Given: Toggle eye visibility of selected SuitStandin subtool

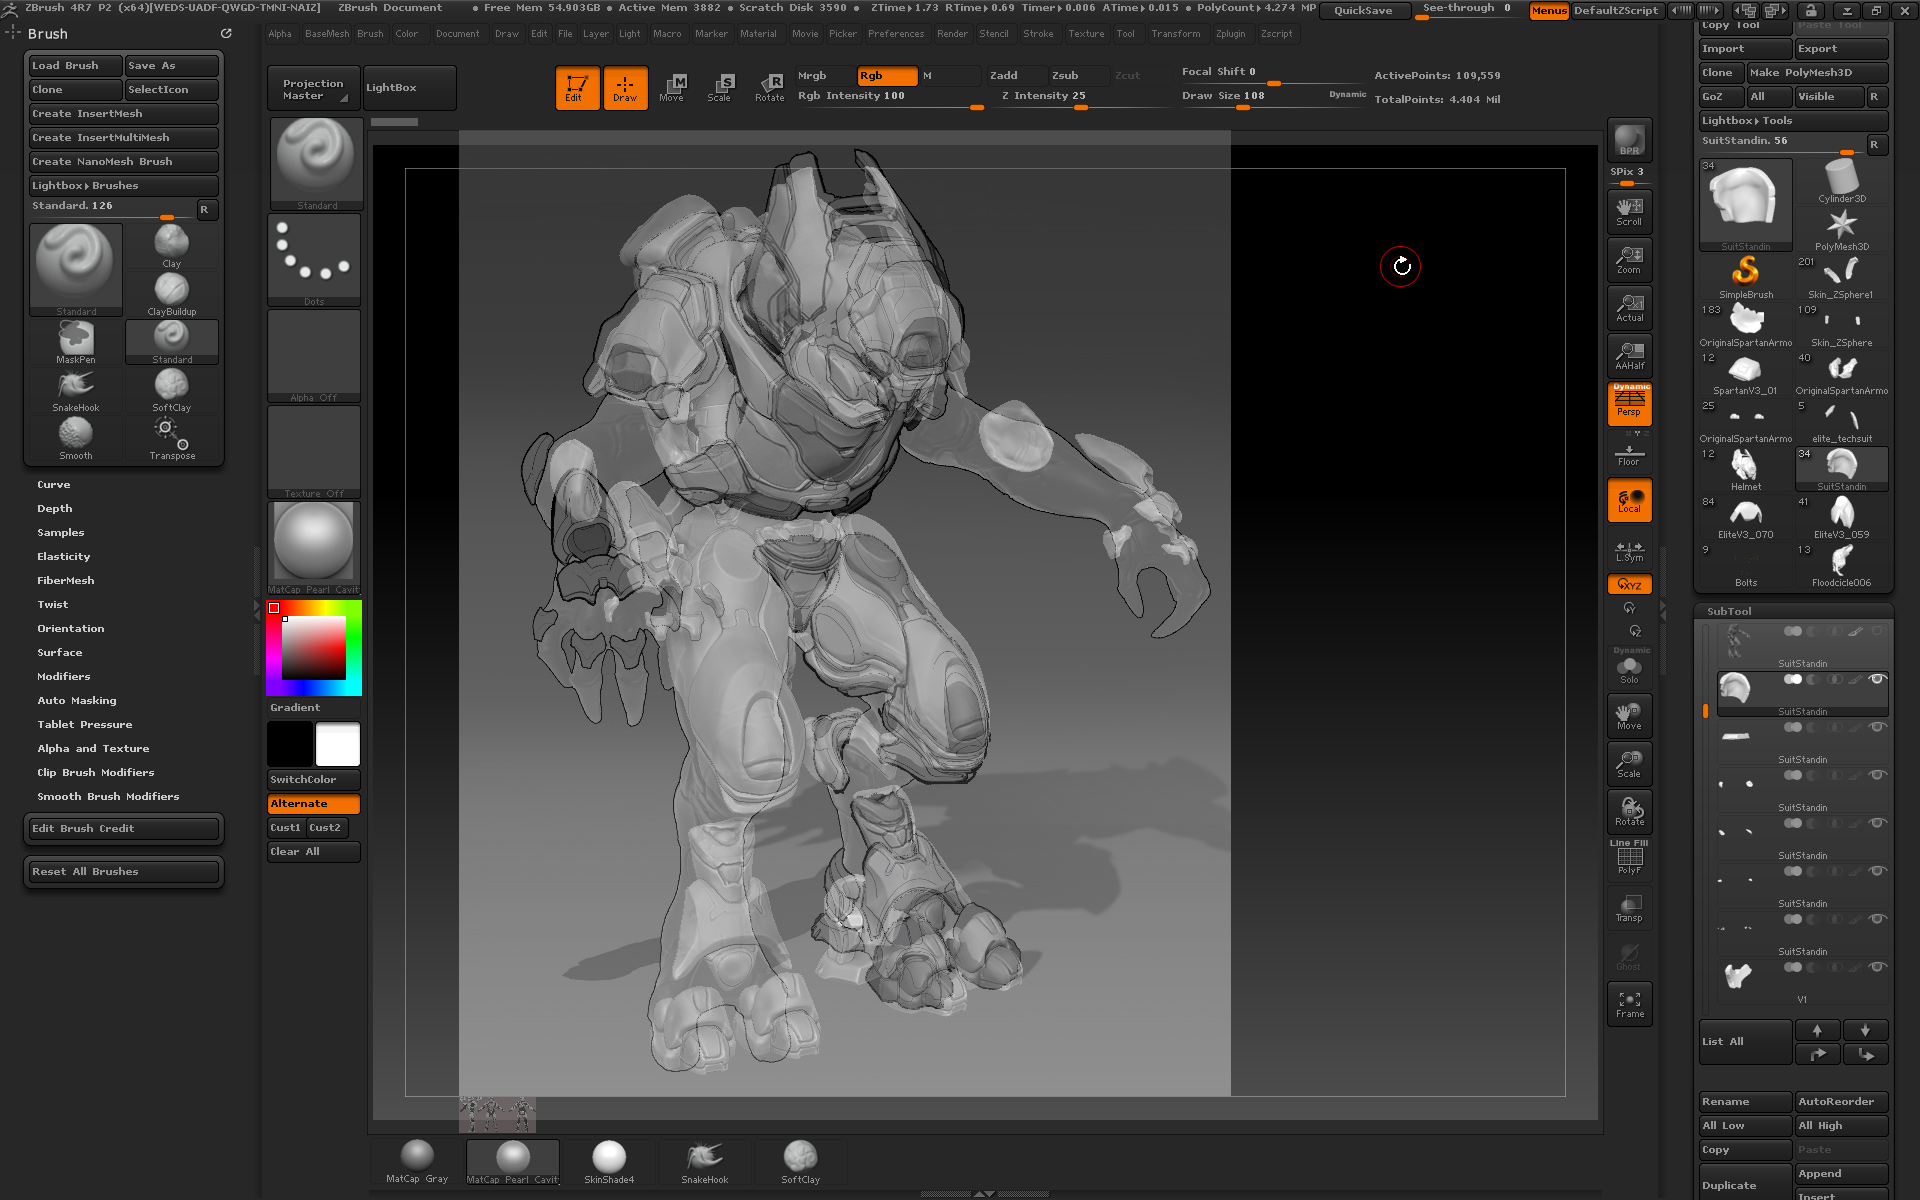Looking at the screenshot, I should (x=1877, y=679).
